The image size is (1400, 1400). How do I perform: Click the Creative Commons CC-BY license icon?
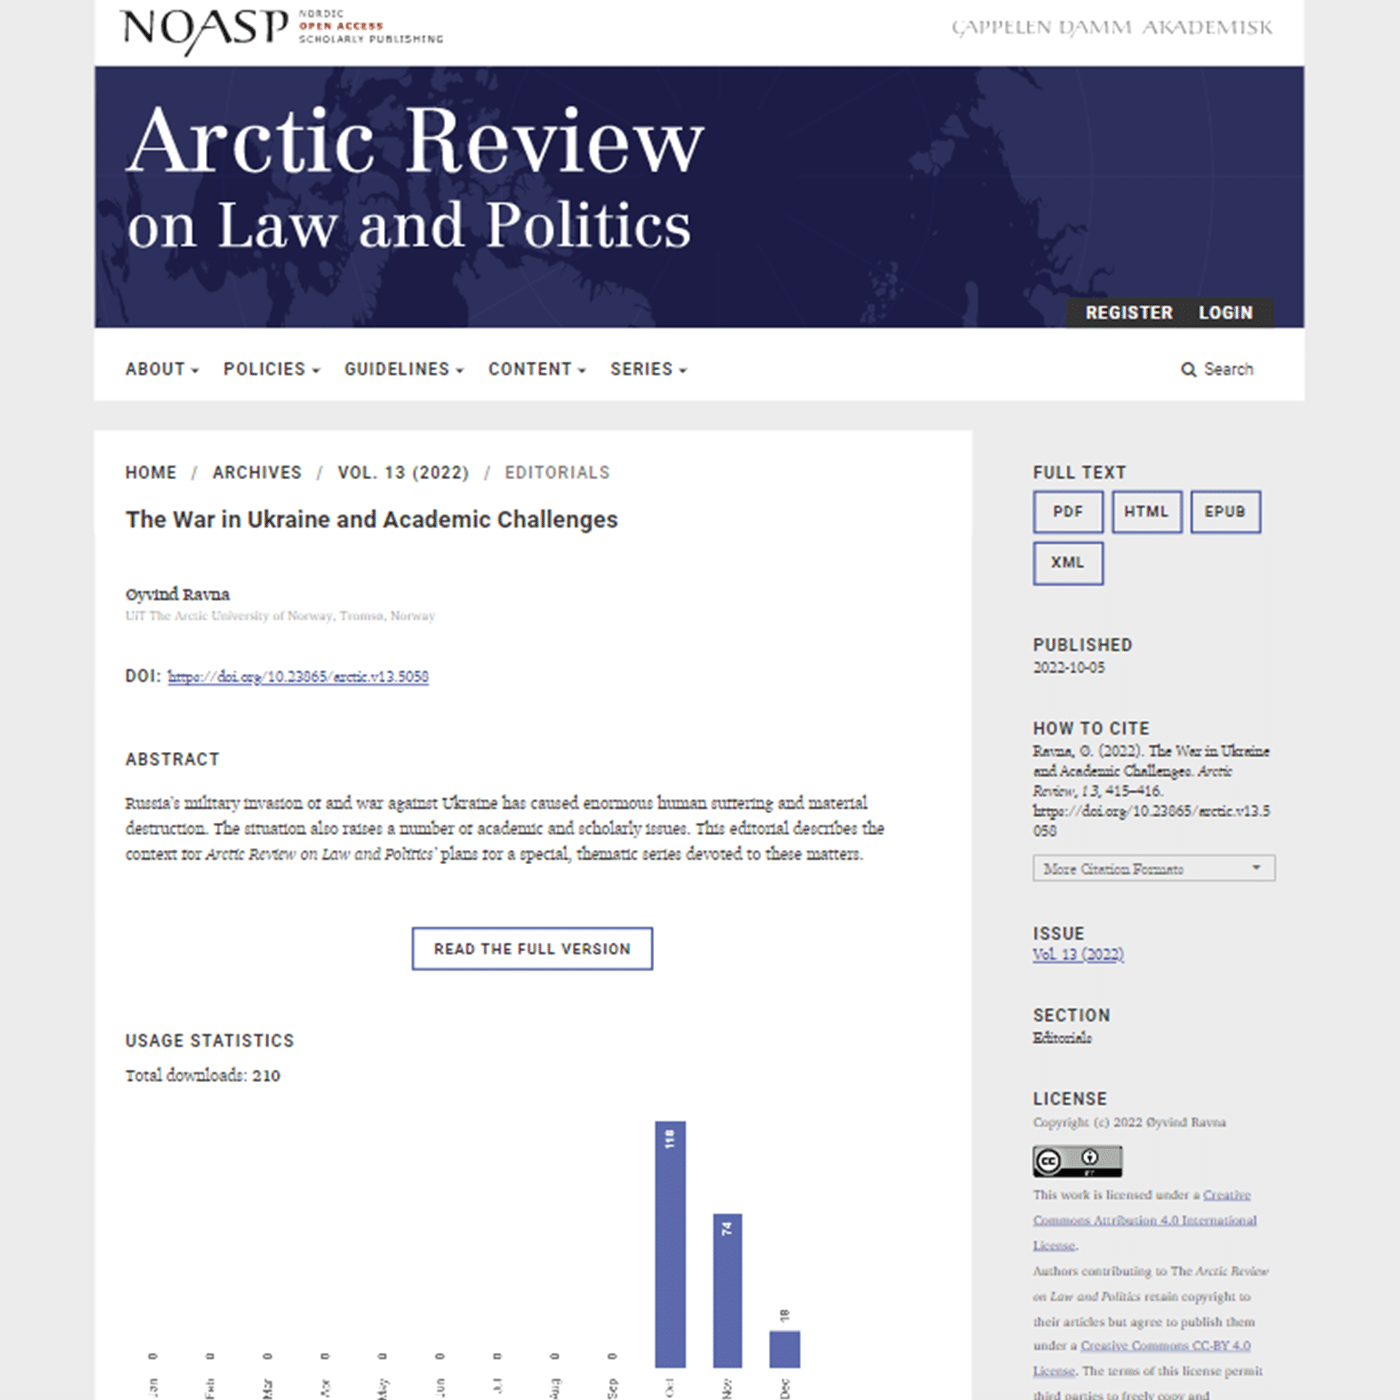click(1076, 1160)
